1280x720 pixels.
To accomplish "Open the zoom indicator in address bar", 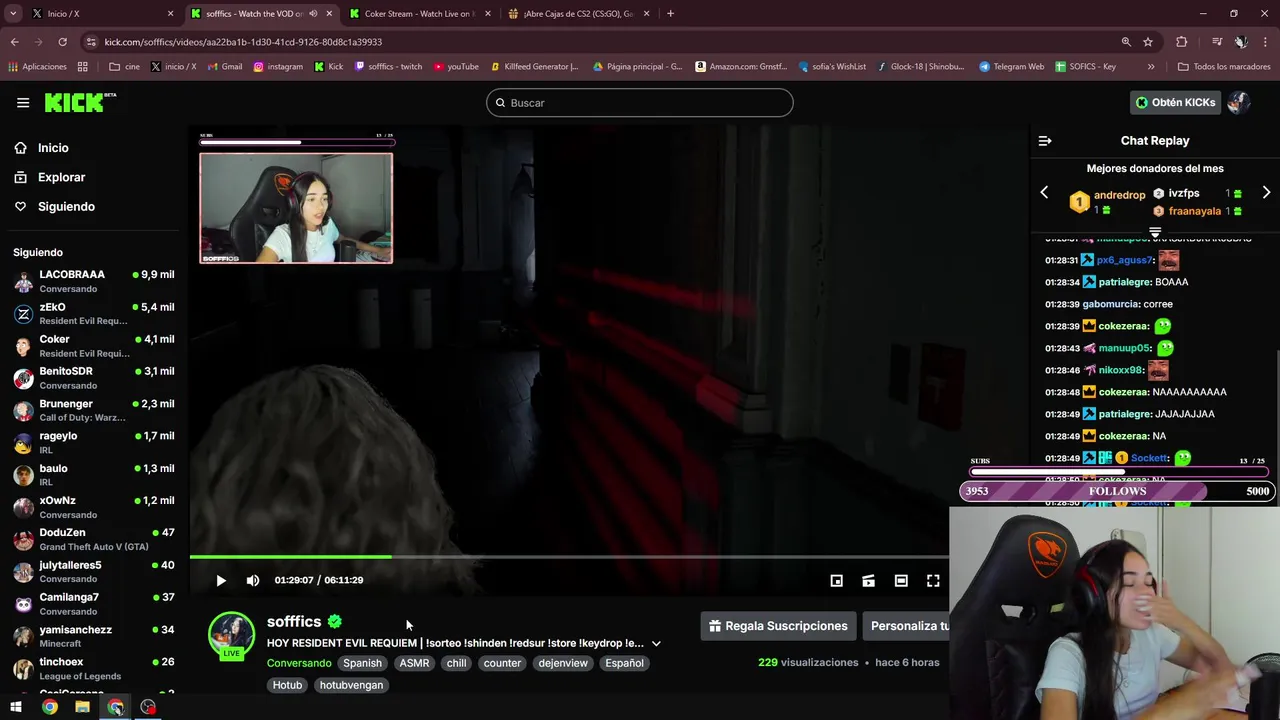I will (1126, 42).
